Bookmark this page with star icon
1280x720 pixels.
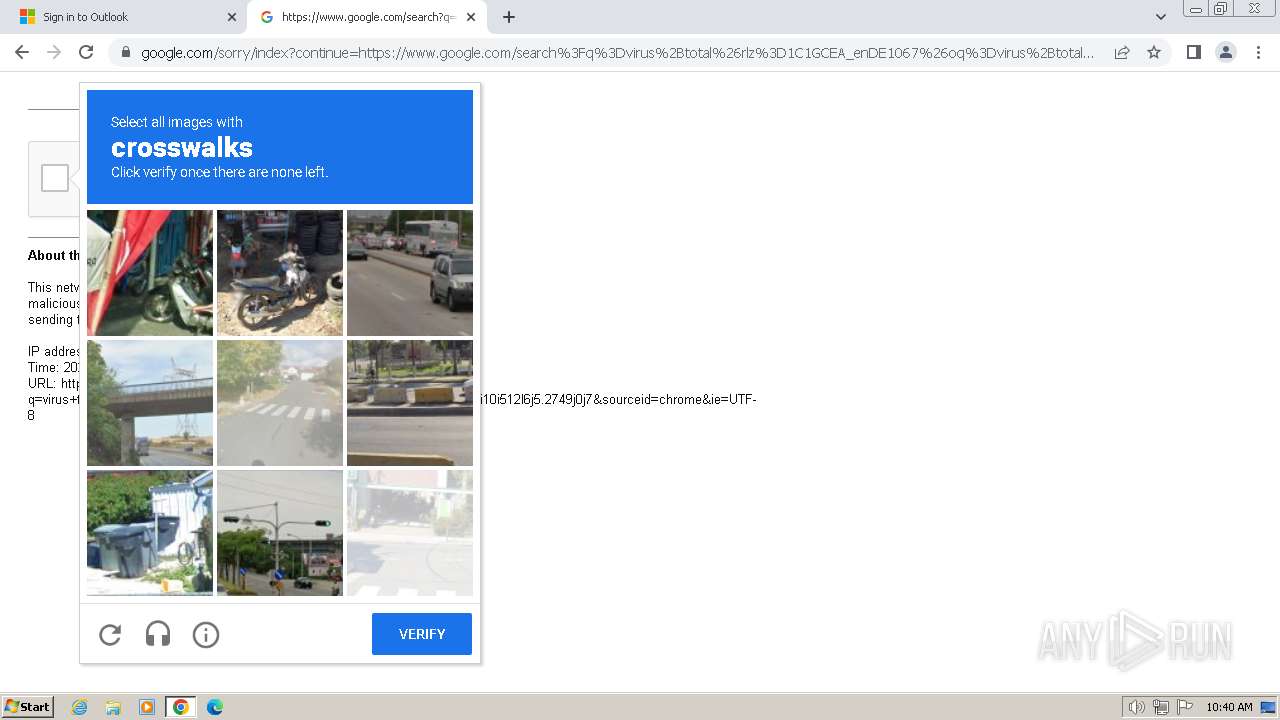pyautogui.click(x=1154, y=52)
